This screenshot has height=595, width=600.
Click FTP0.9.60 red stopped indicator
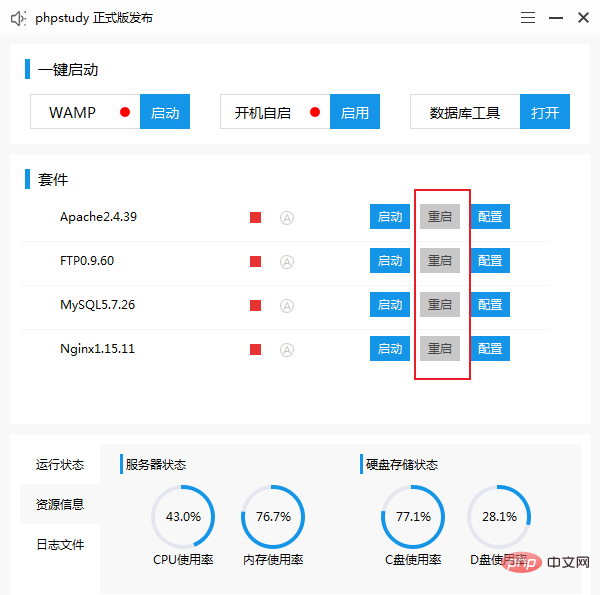[x=255, y=261]
